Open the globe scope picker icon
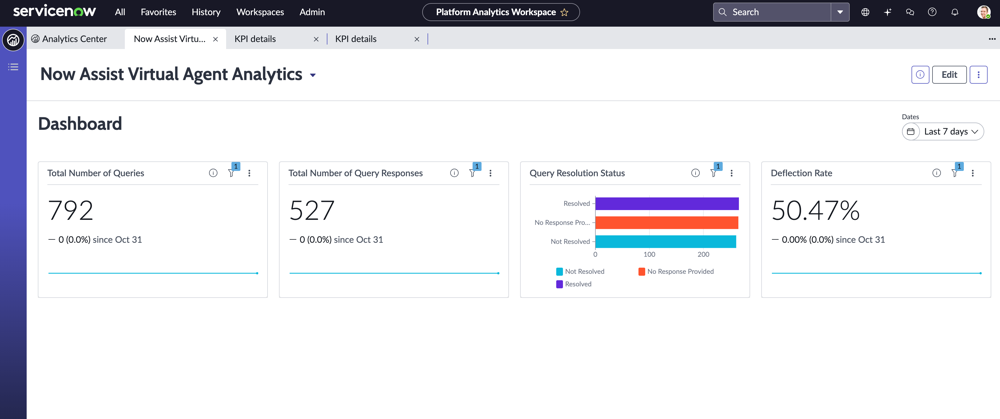The height and width of the screenshot is (419, 1000). tap(865, 12)
